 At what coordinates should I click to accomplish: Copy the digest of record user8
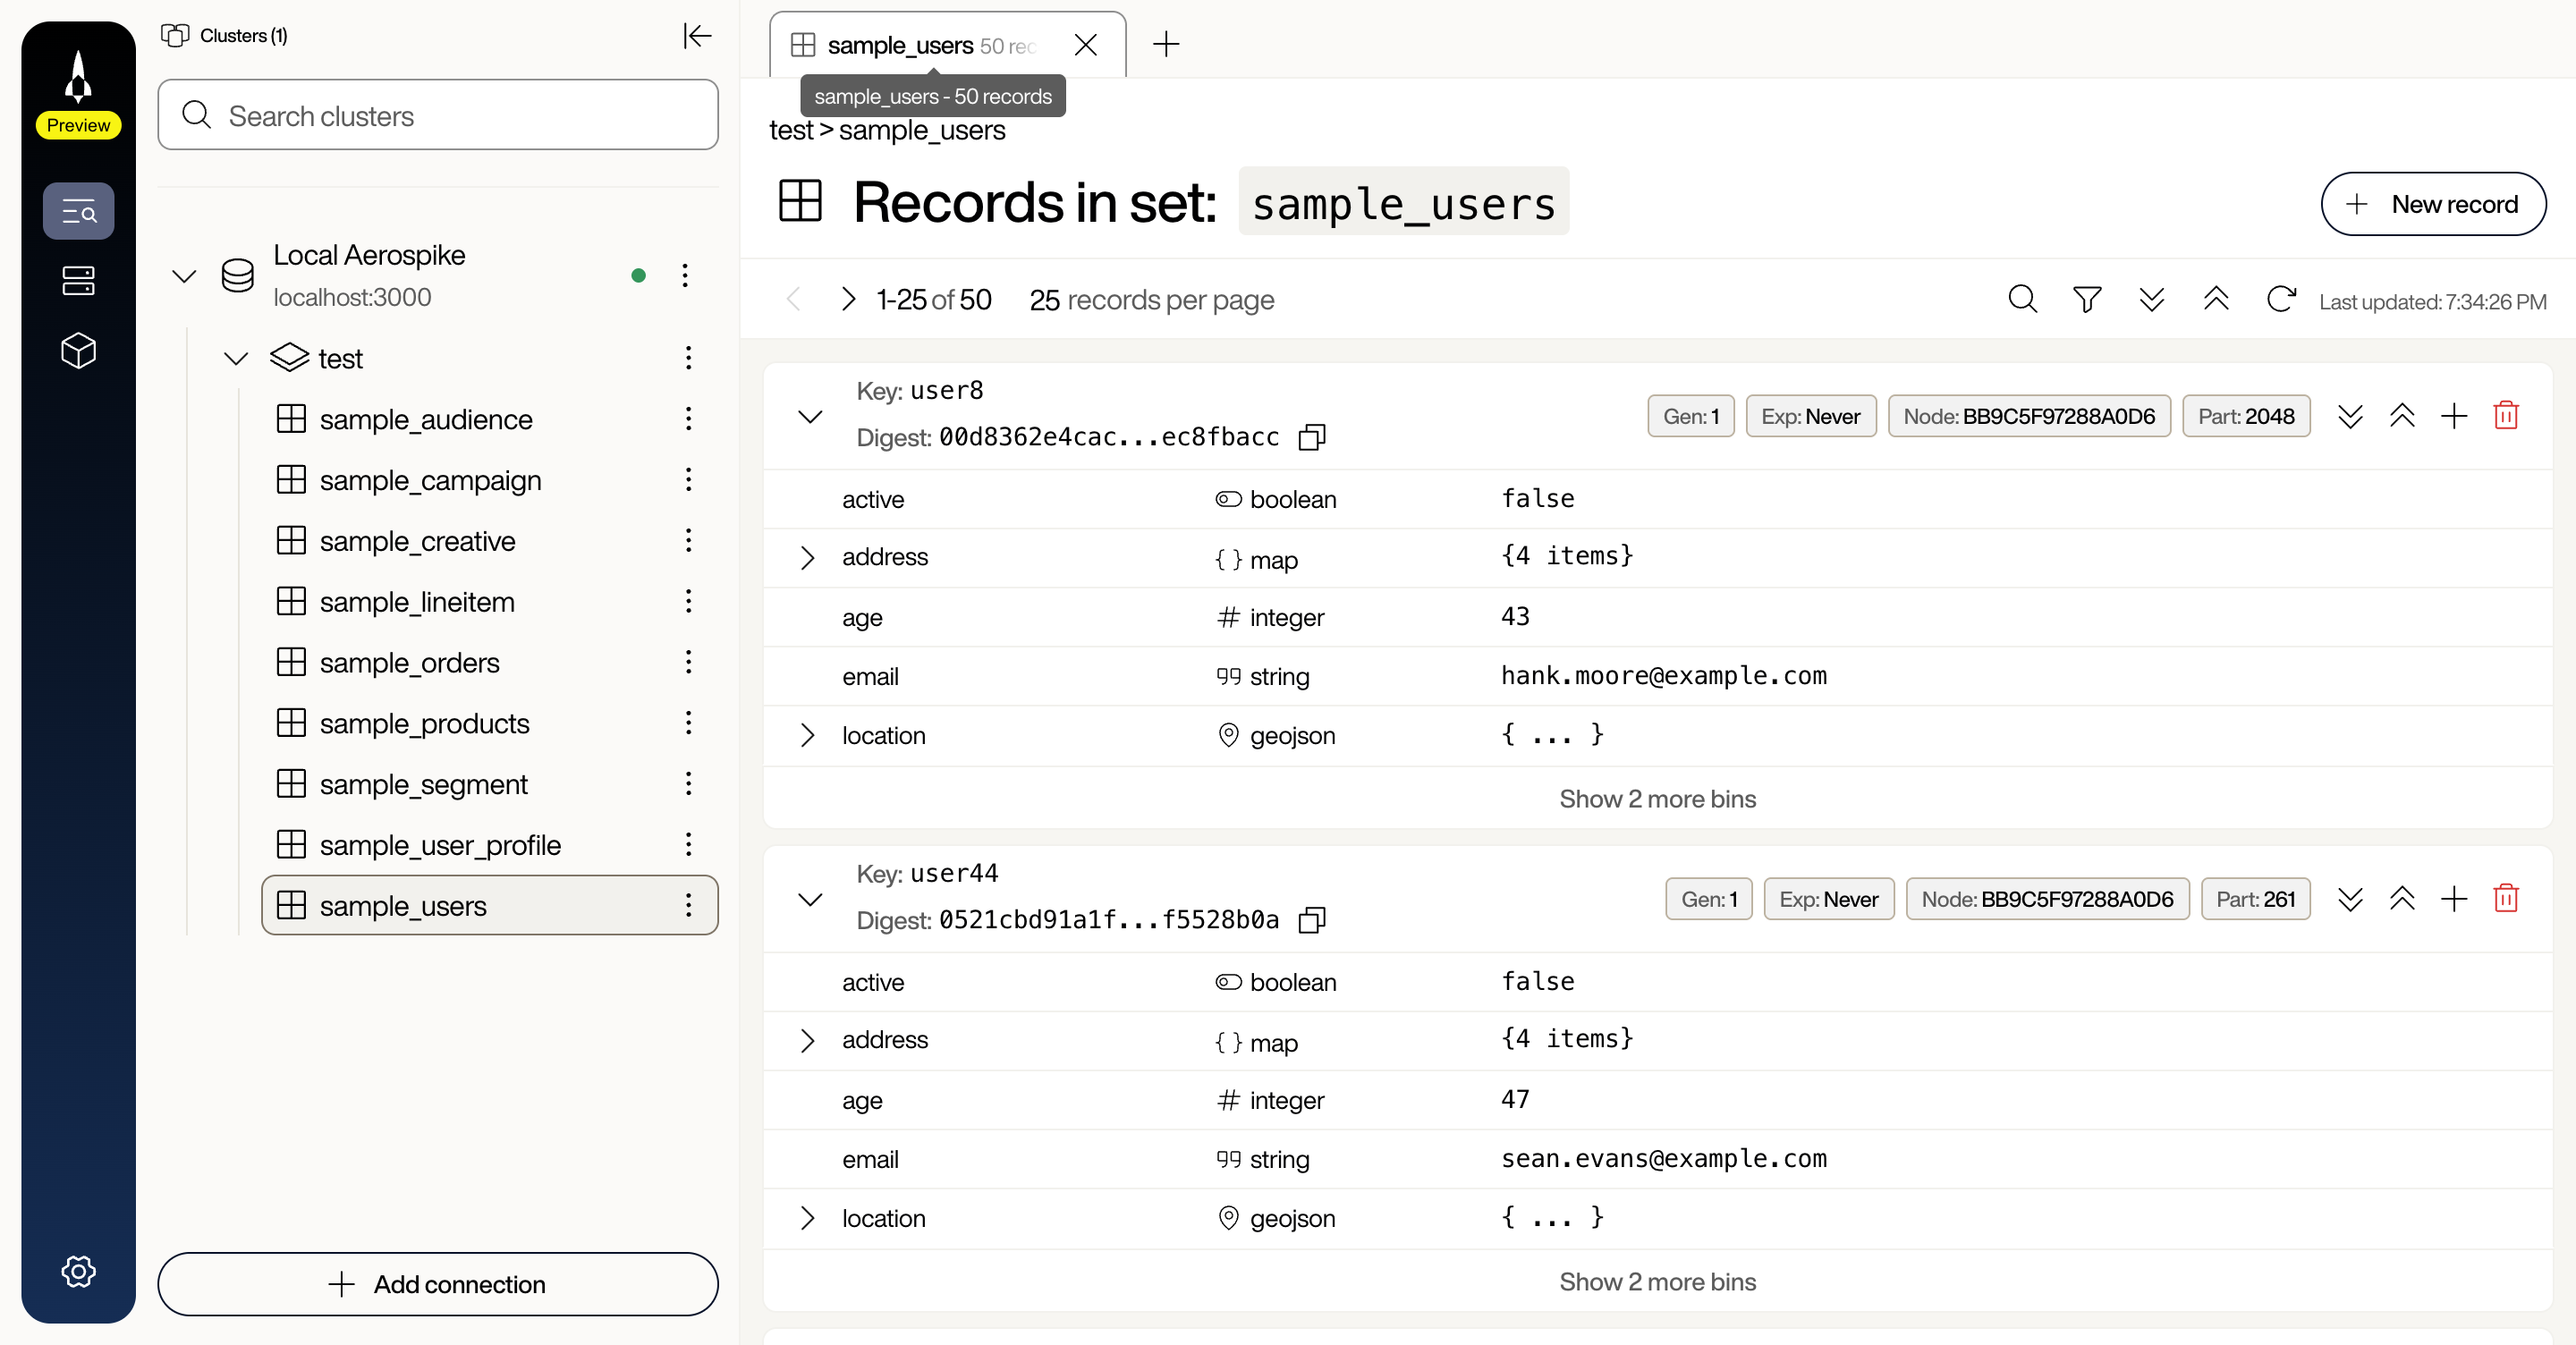[1312, 437]
